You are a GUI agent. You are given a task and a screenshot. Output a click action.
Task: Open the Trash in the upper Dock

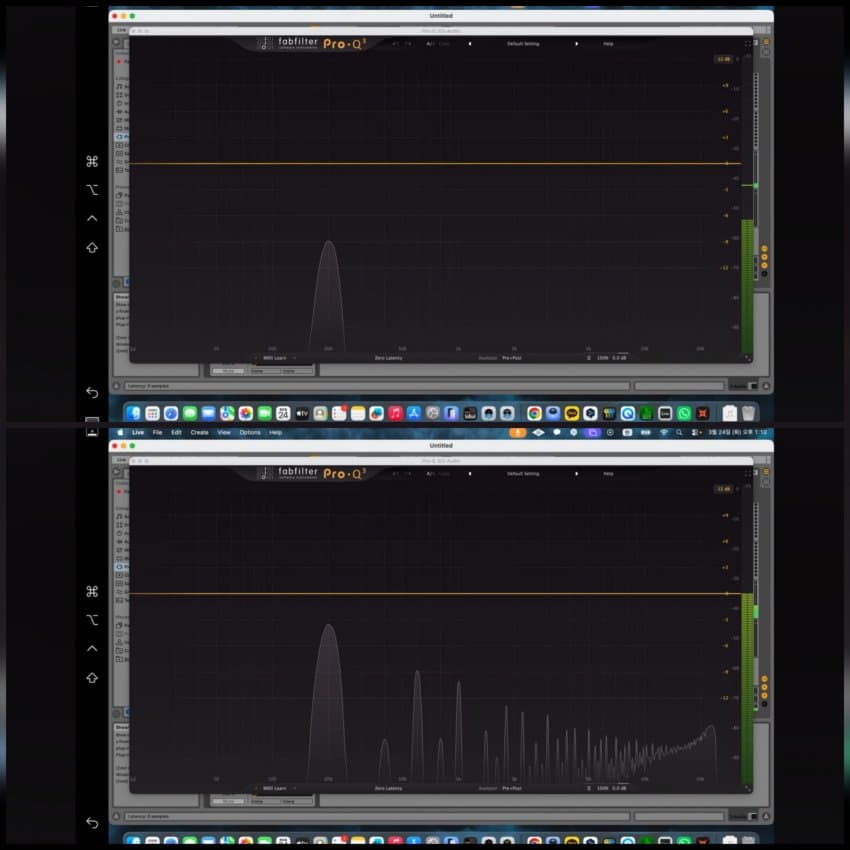(748, 414)
